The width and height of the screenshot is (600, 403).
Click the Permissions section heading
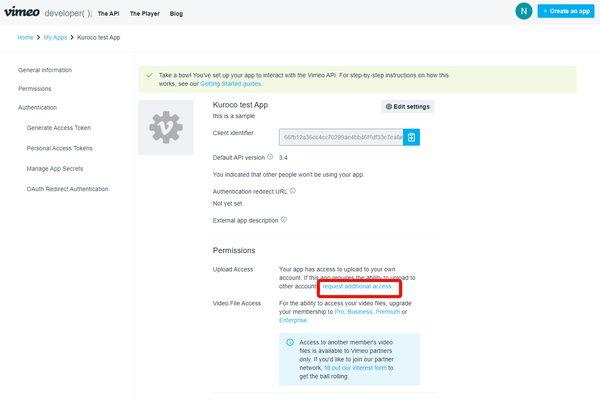point(234,250)
